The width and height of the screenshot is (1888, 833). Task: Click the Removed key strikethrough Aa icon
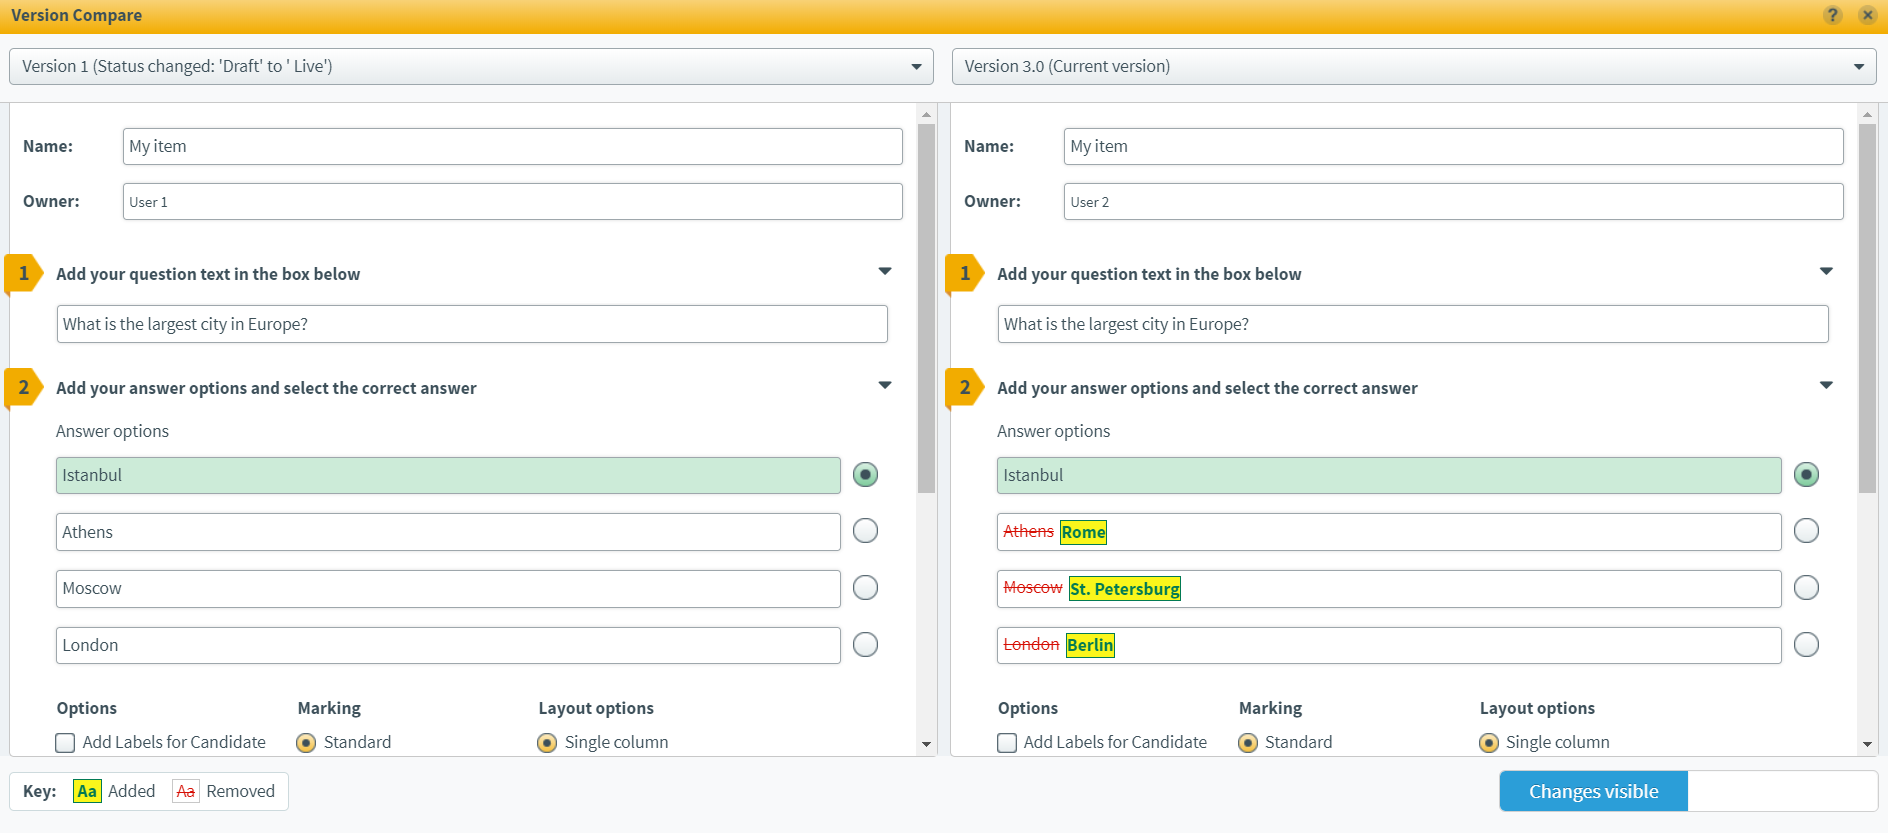tap(186, 791)
